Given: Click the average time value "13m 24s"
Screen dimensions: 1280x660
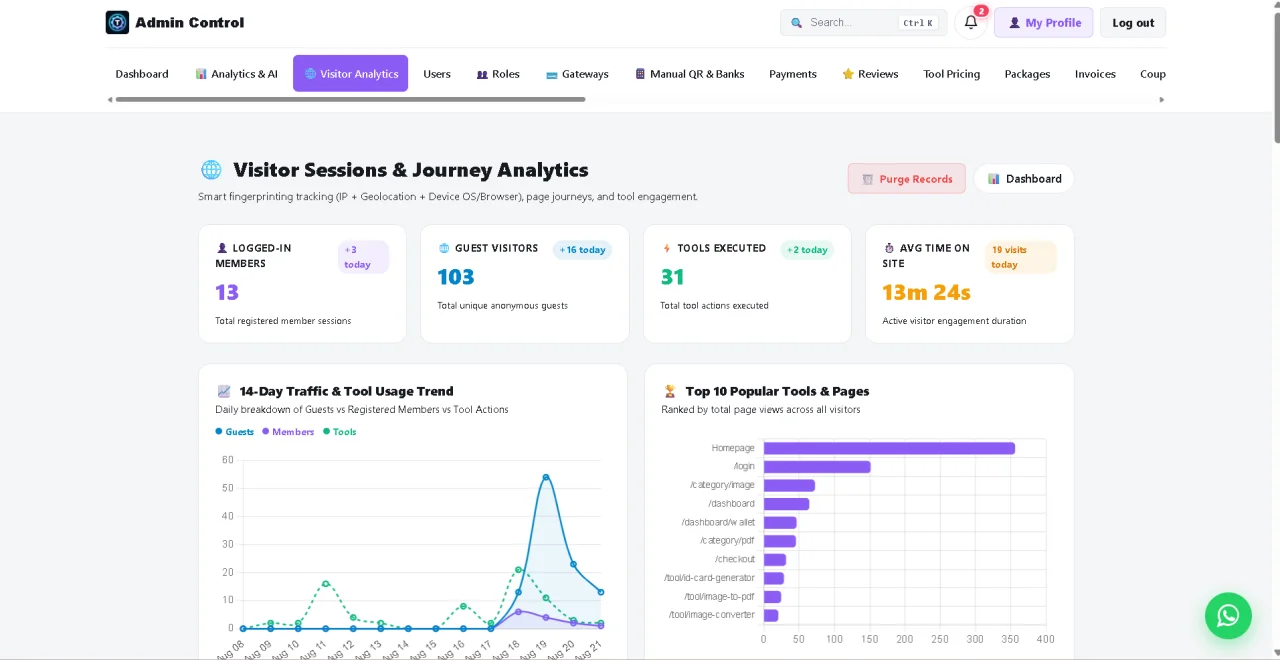Looking at the screenshot, I should (926, 293).
